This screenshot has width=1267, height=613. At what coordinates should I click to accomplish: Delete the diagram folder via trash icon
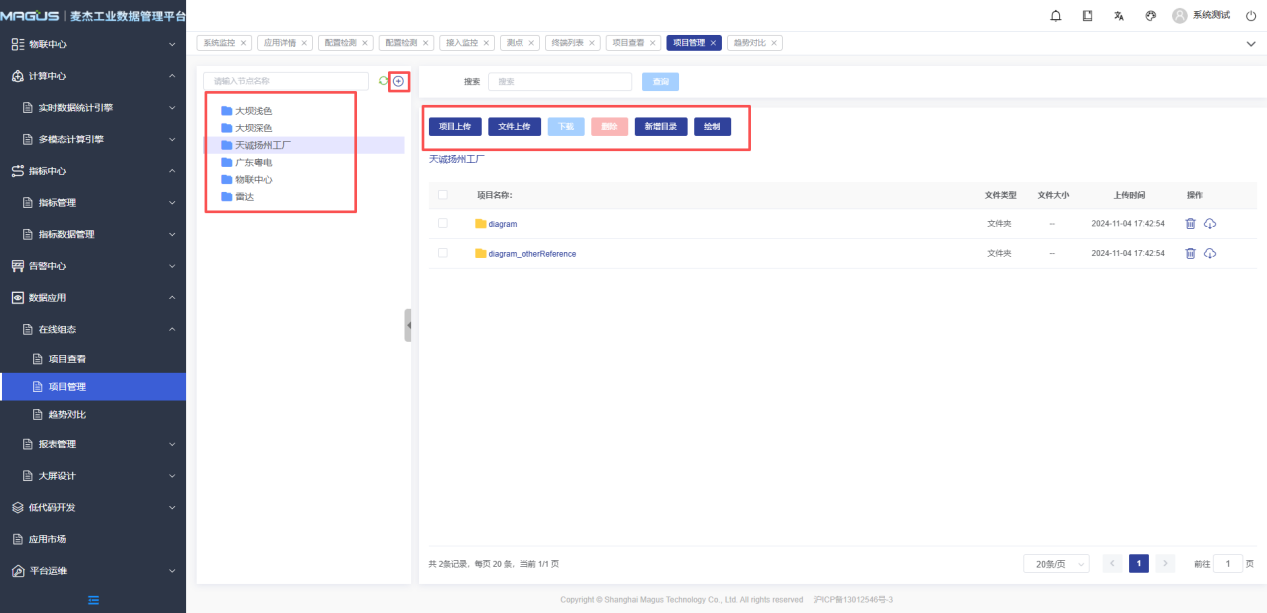(1190, 224)
